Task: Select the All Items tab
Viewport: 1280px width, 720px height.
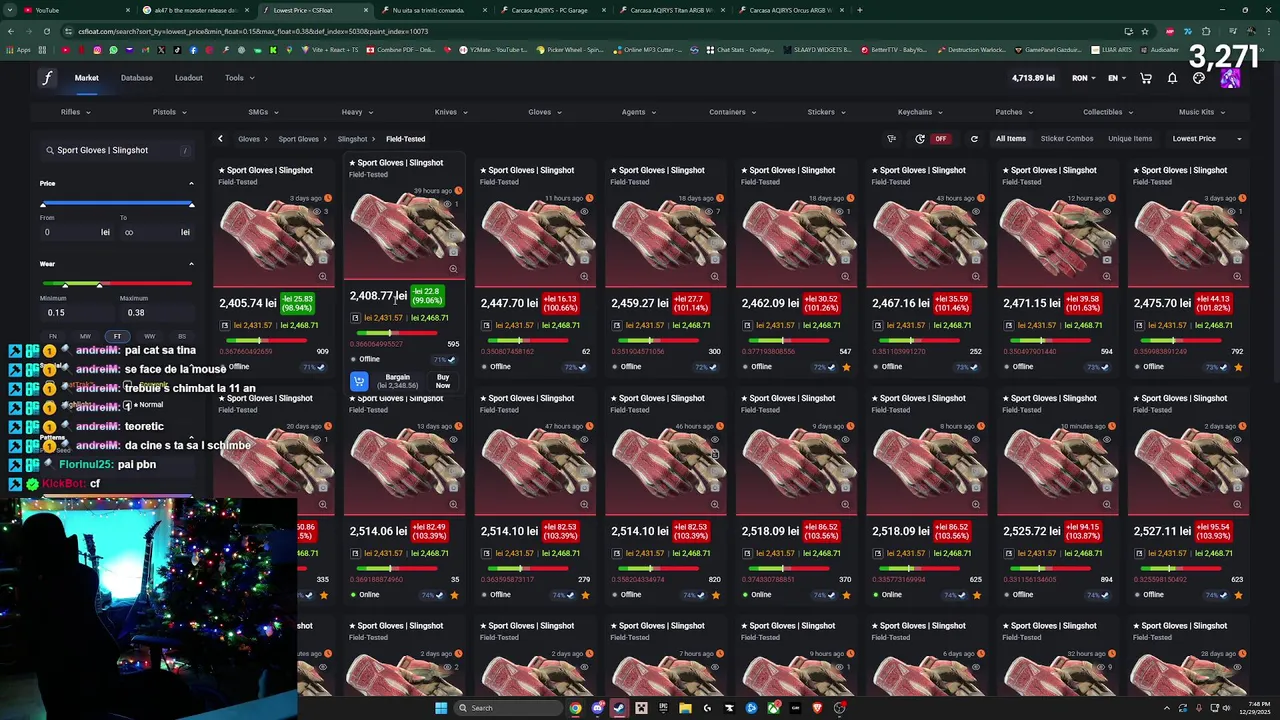Action: click(x=1011, y=139)
